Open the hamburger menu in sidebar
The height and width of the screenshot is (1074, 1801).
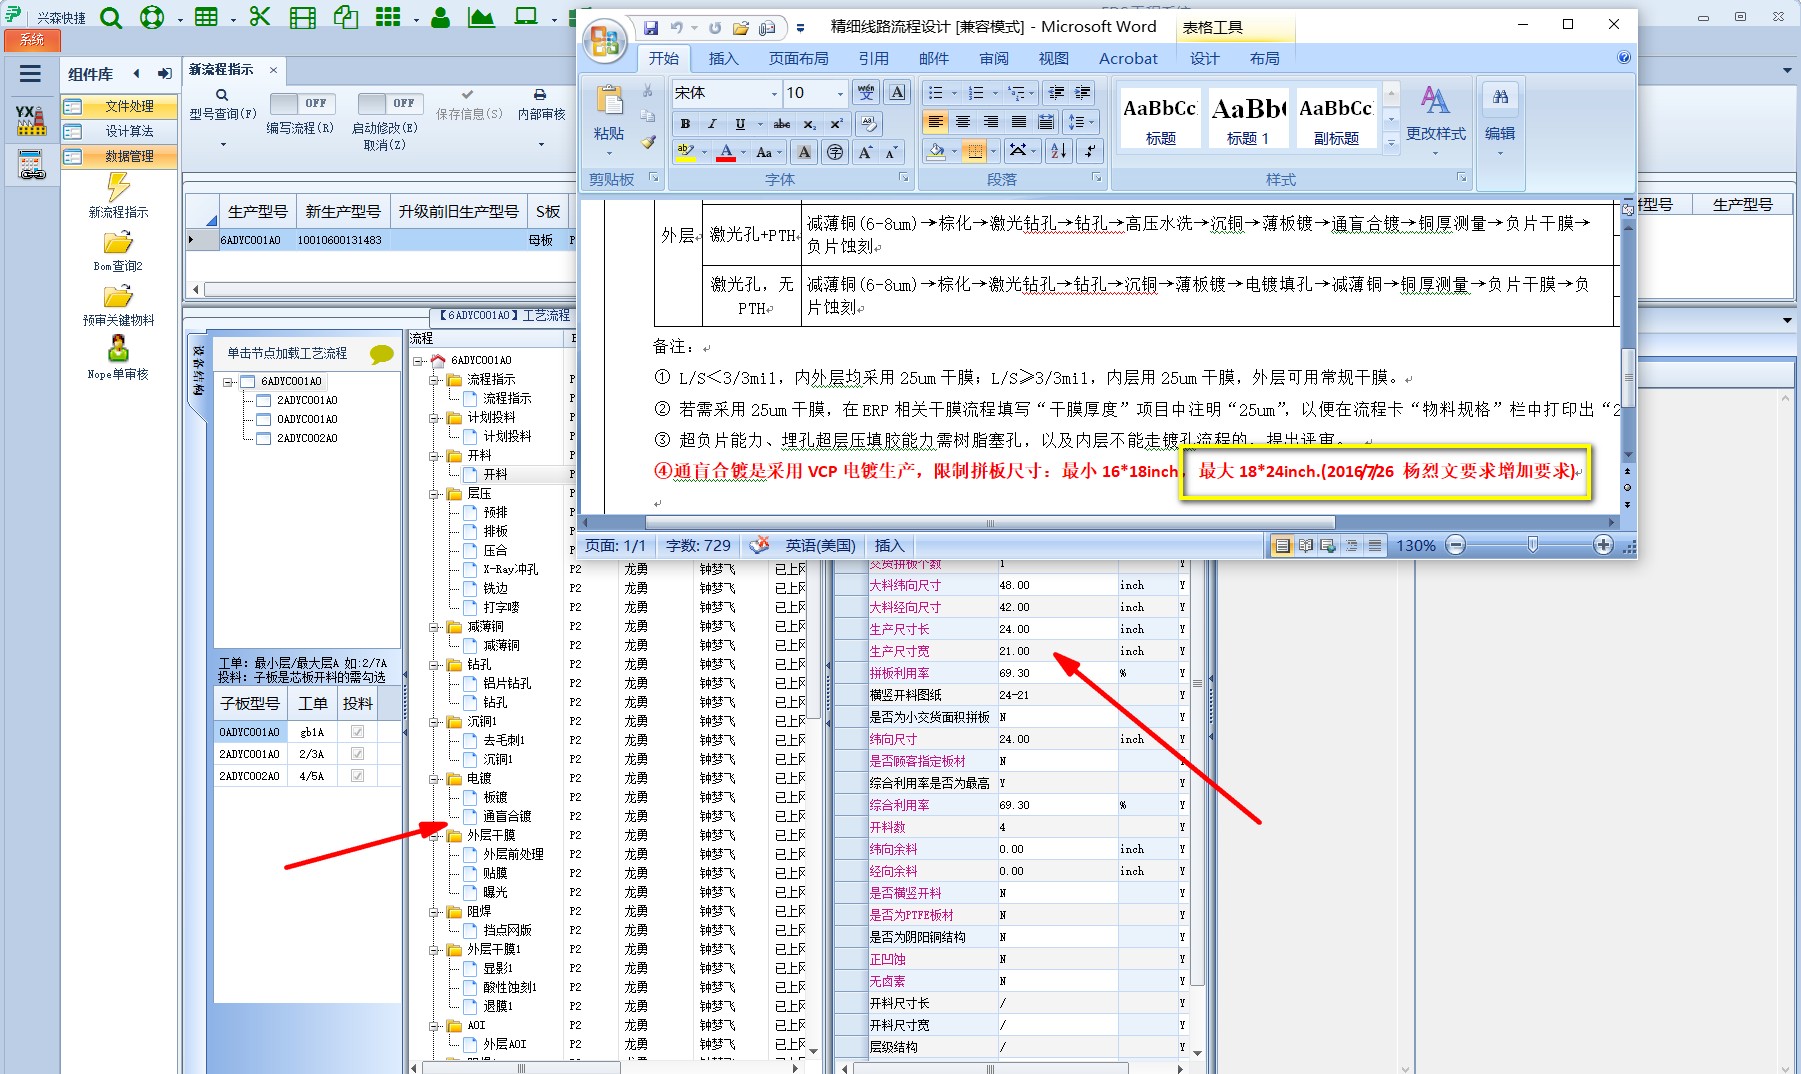30,73
